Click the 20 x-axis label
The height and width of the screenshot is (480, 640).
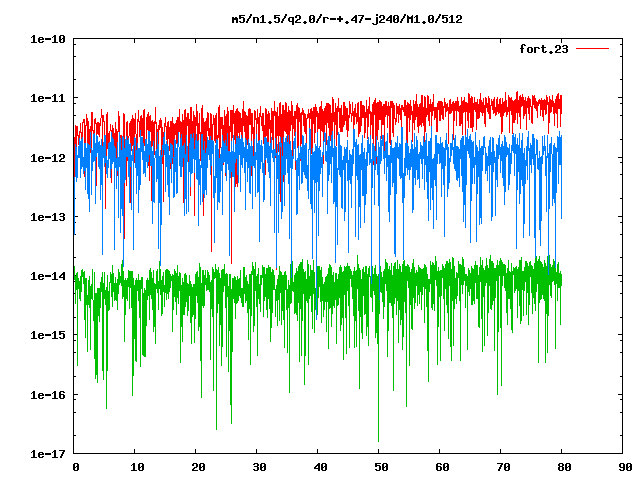tap(198, 467)
